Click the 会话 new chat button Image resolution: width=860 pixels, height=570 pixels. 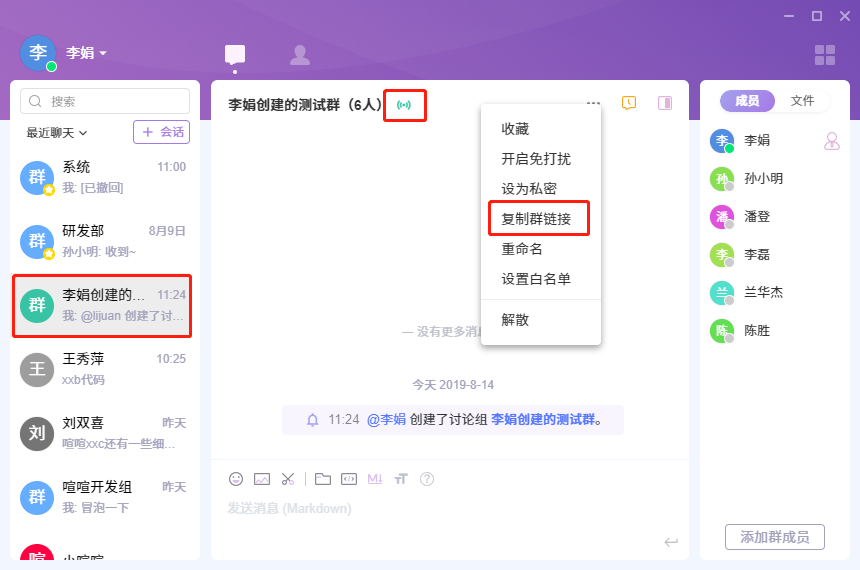(162, 132)
